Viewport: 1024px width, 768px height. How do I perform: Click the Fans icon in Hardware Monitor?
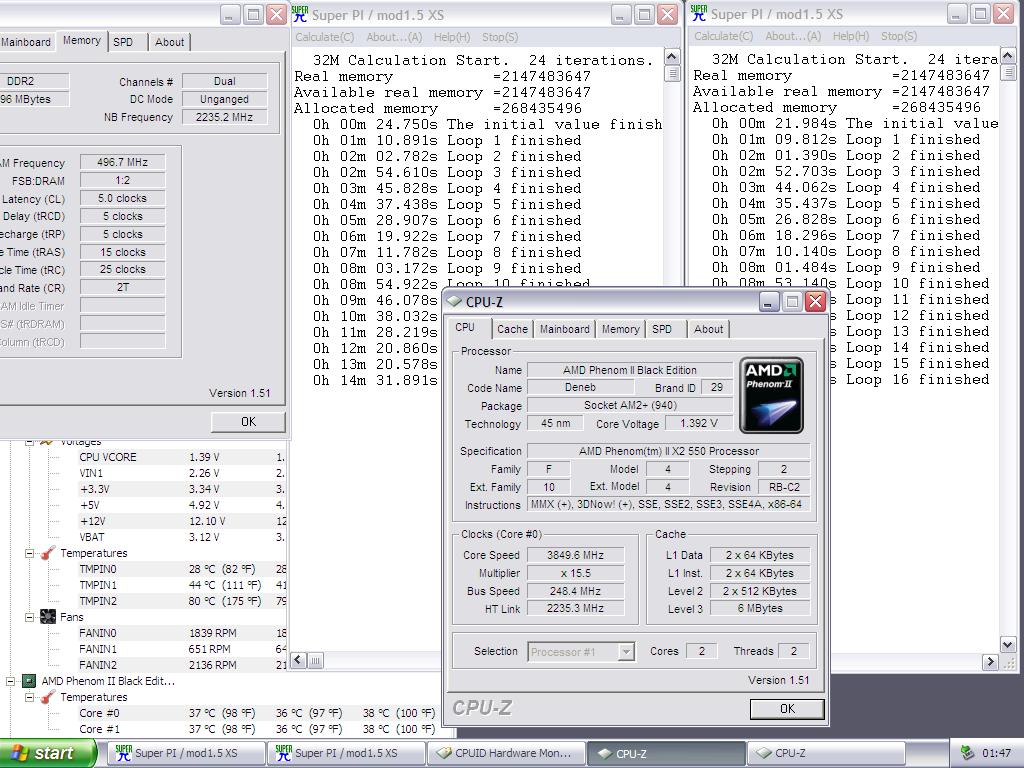pyautogui.click(x=48, y=617)
